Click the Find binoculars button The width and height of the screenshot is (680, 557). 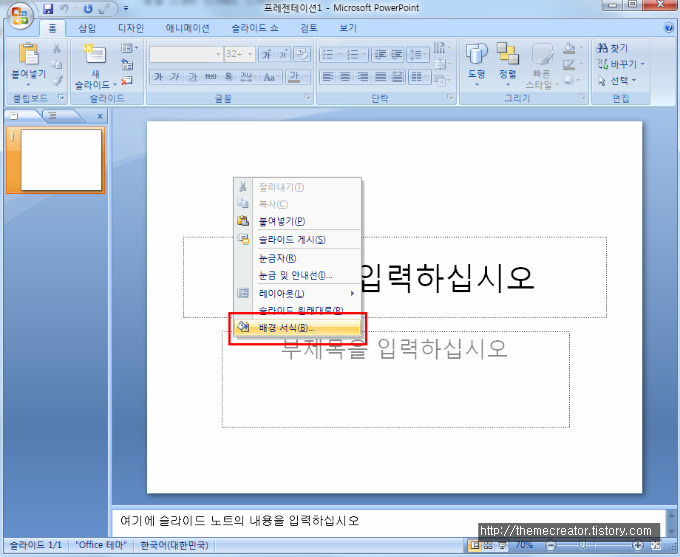tap(611, 48)
